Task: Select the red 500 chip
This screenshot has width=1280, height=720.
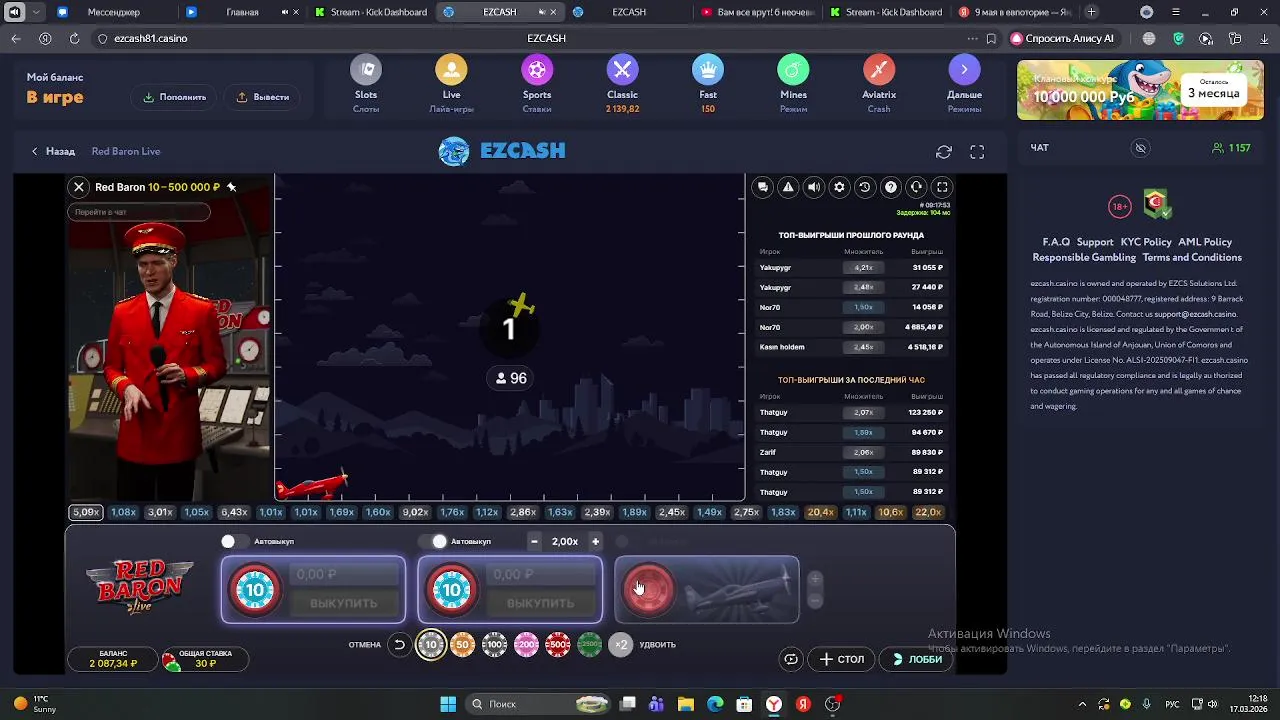Action: [558, 645]
